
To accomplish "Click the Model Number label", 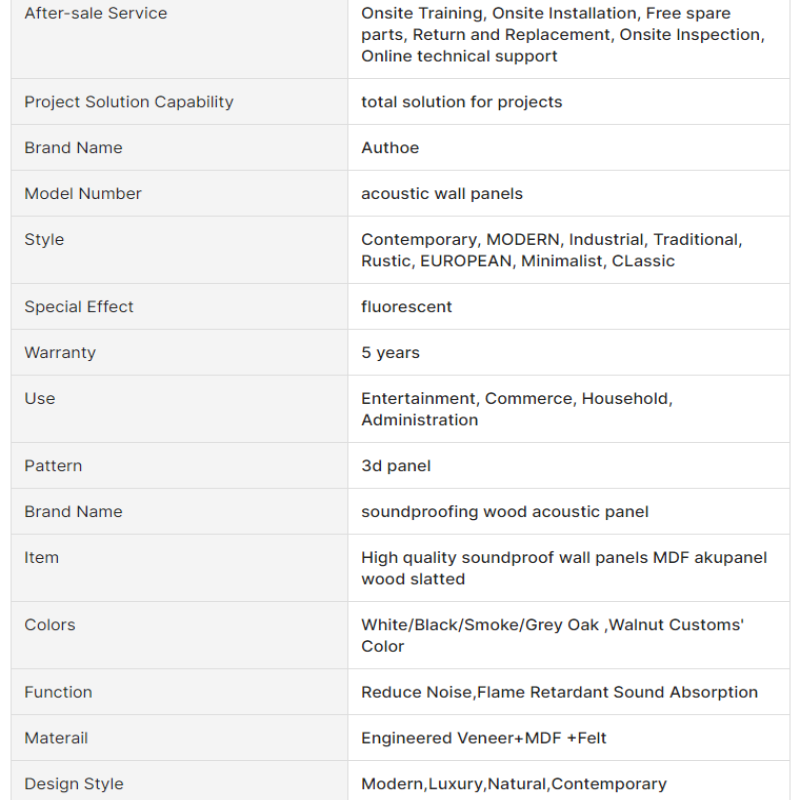I will click(83, 194).
